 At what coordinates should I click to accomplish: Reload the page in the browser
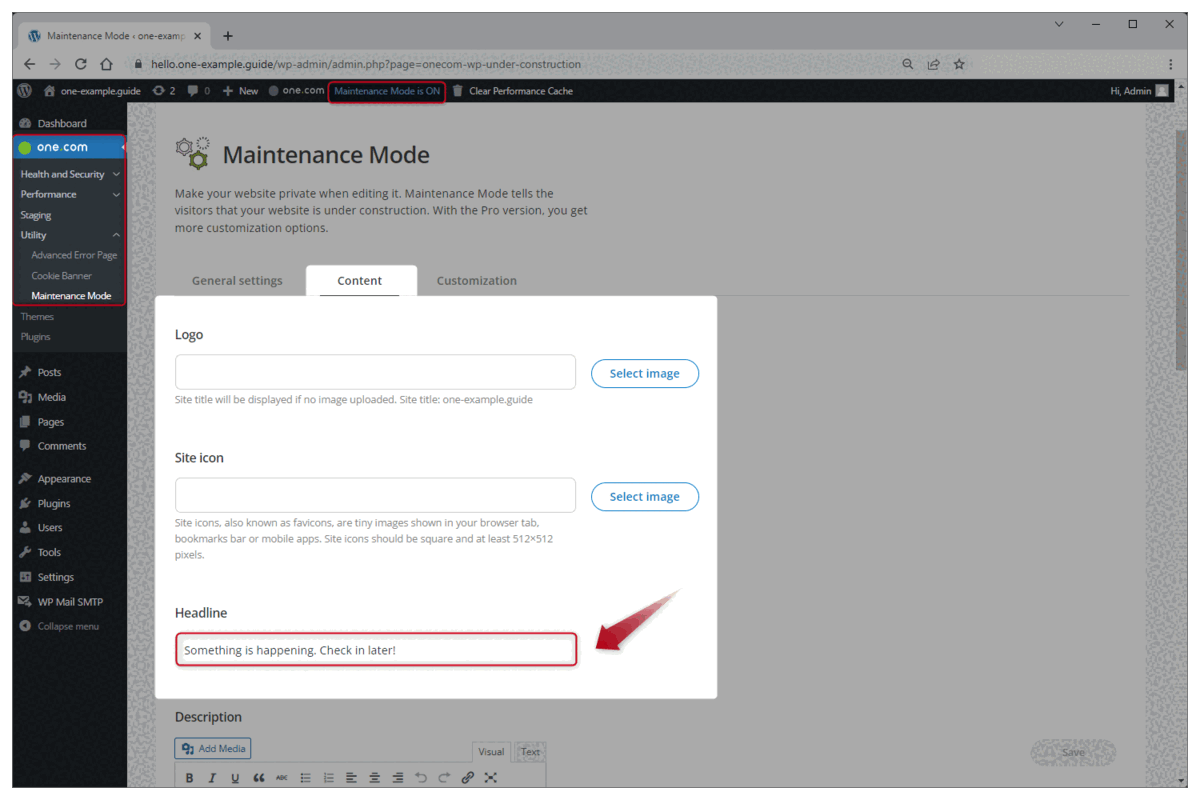pos(81,64)
